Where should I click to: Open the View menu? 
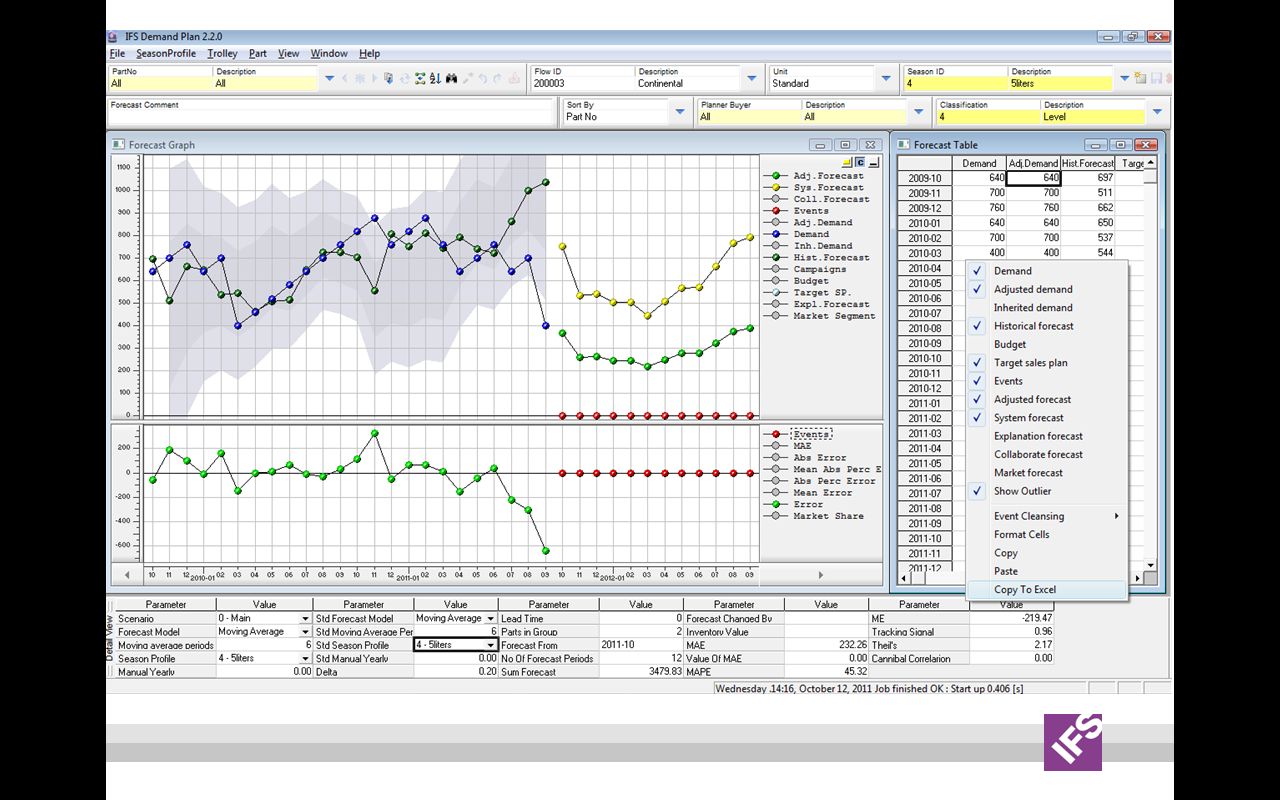(289, 53)
